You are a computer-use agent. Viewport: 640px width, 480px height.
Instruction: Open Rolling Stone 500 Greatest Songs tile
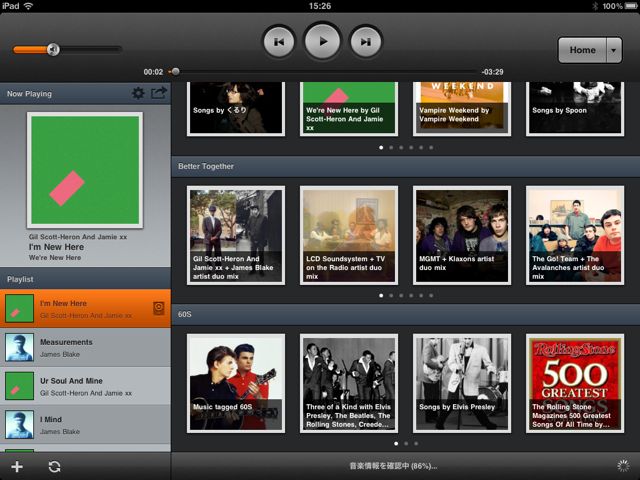pos(575,383)
